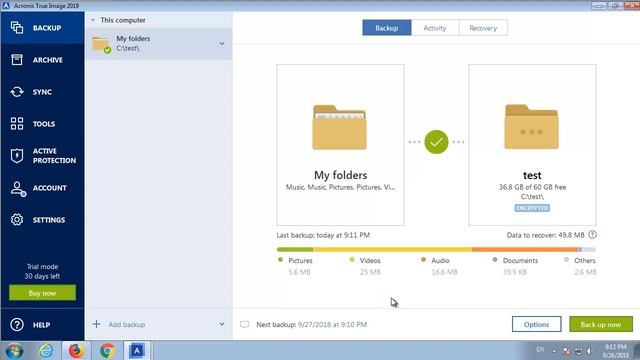Open the Backup section icon in sidebar
Image resolution: width=640 pixels, height=360 pixels.
click(17, 28)
